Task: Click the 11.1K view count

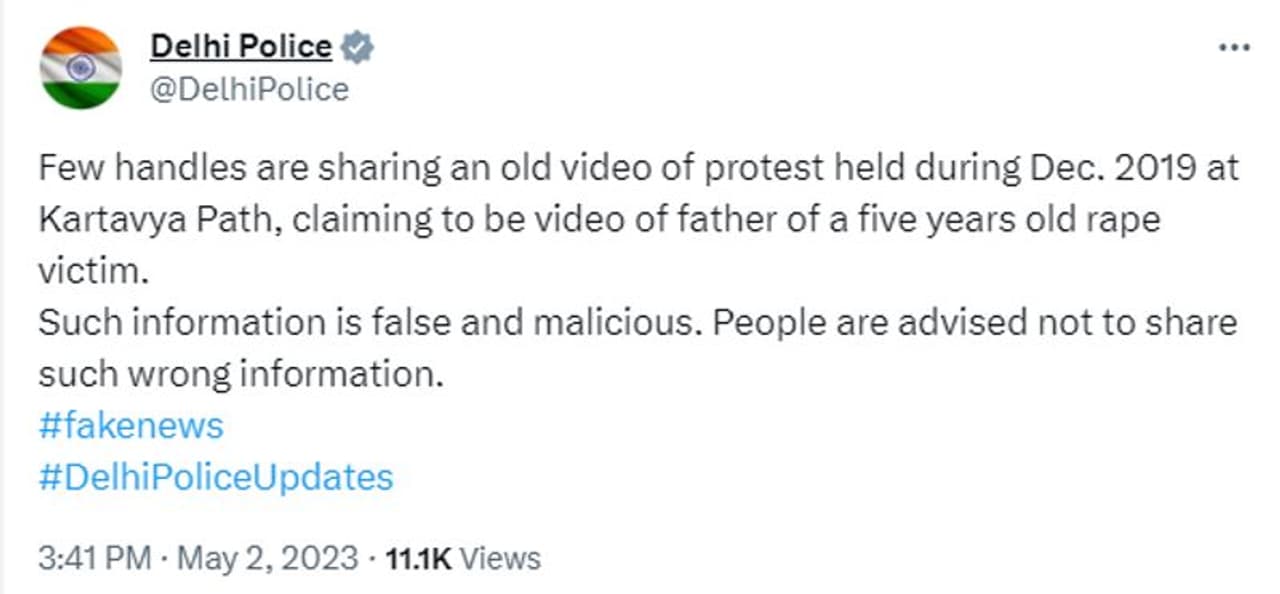Action: click(x=420, y=558)
